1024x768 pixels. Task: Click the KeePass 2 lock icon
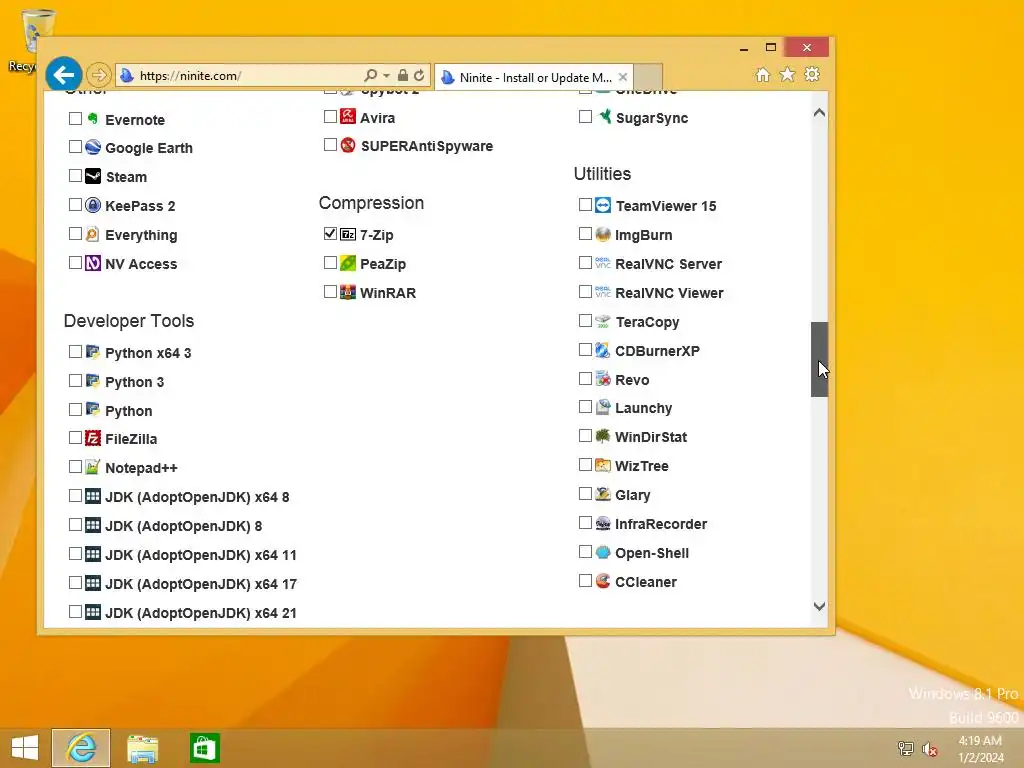pyautogui.click(x=93, y=206)
